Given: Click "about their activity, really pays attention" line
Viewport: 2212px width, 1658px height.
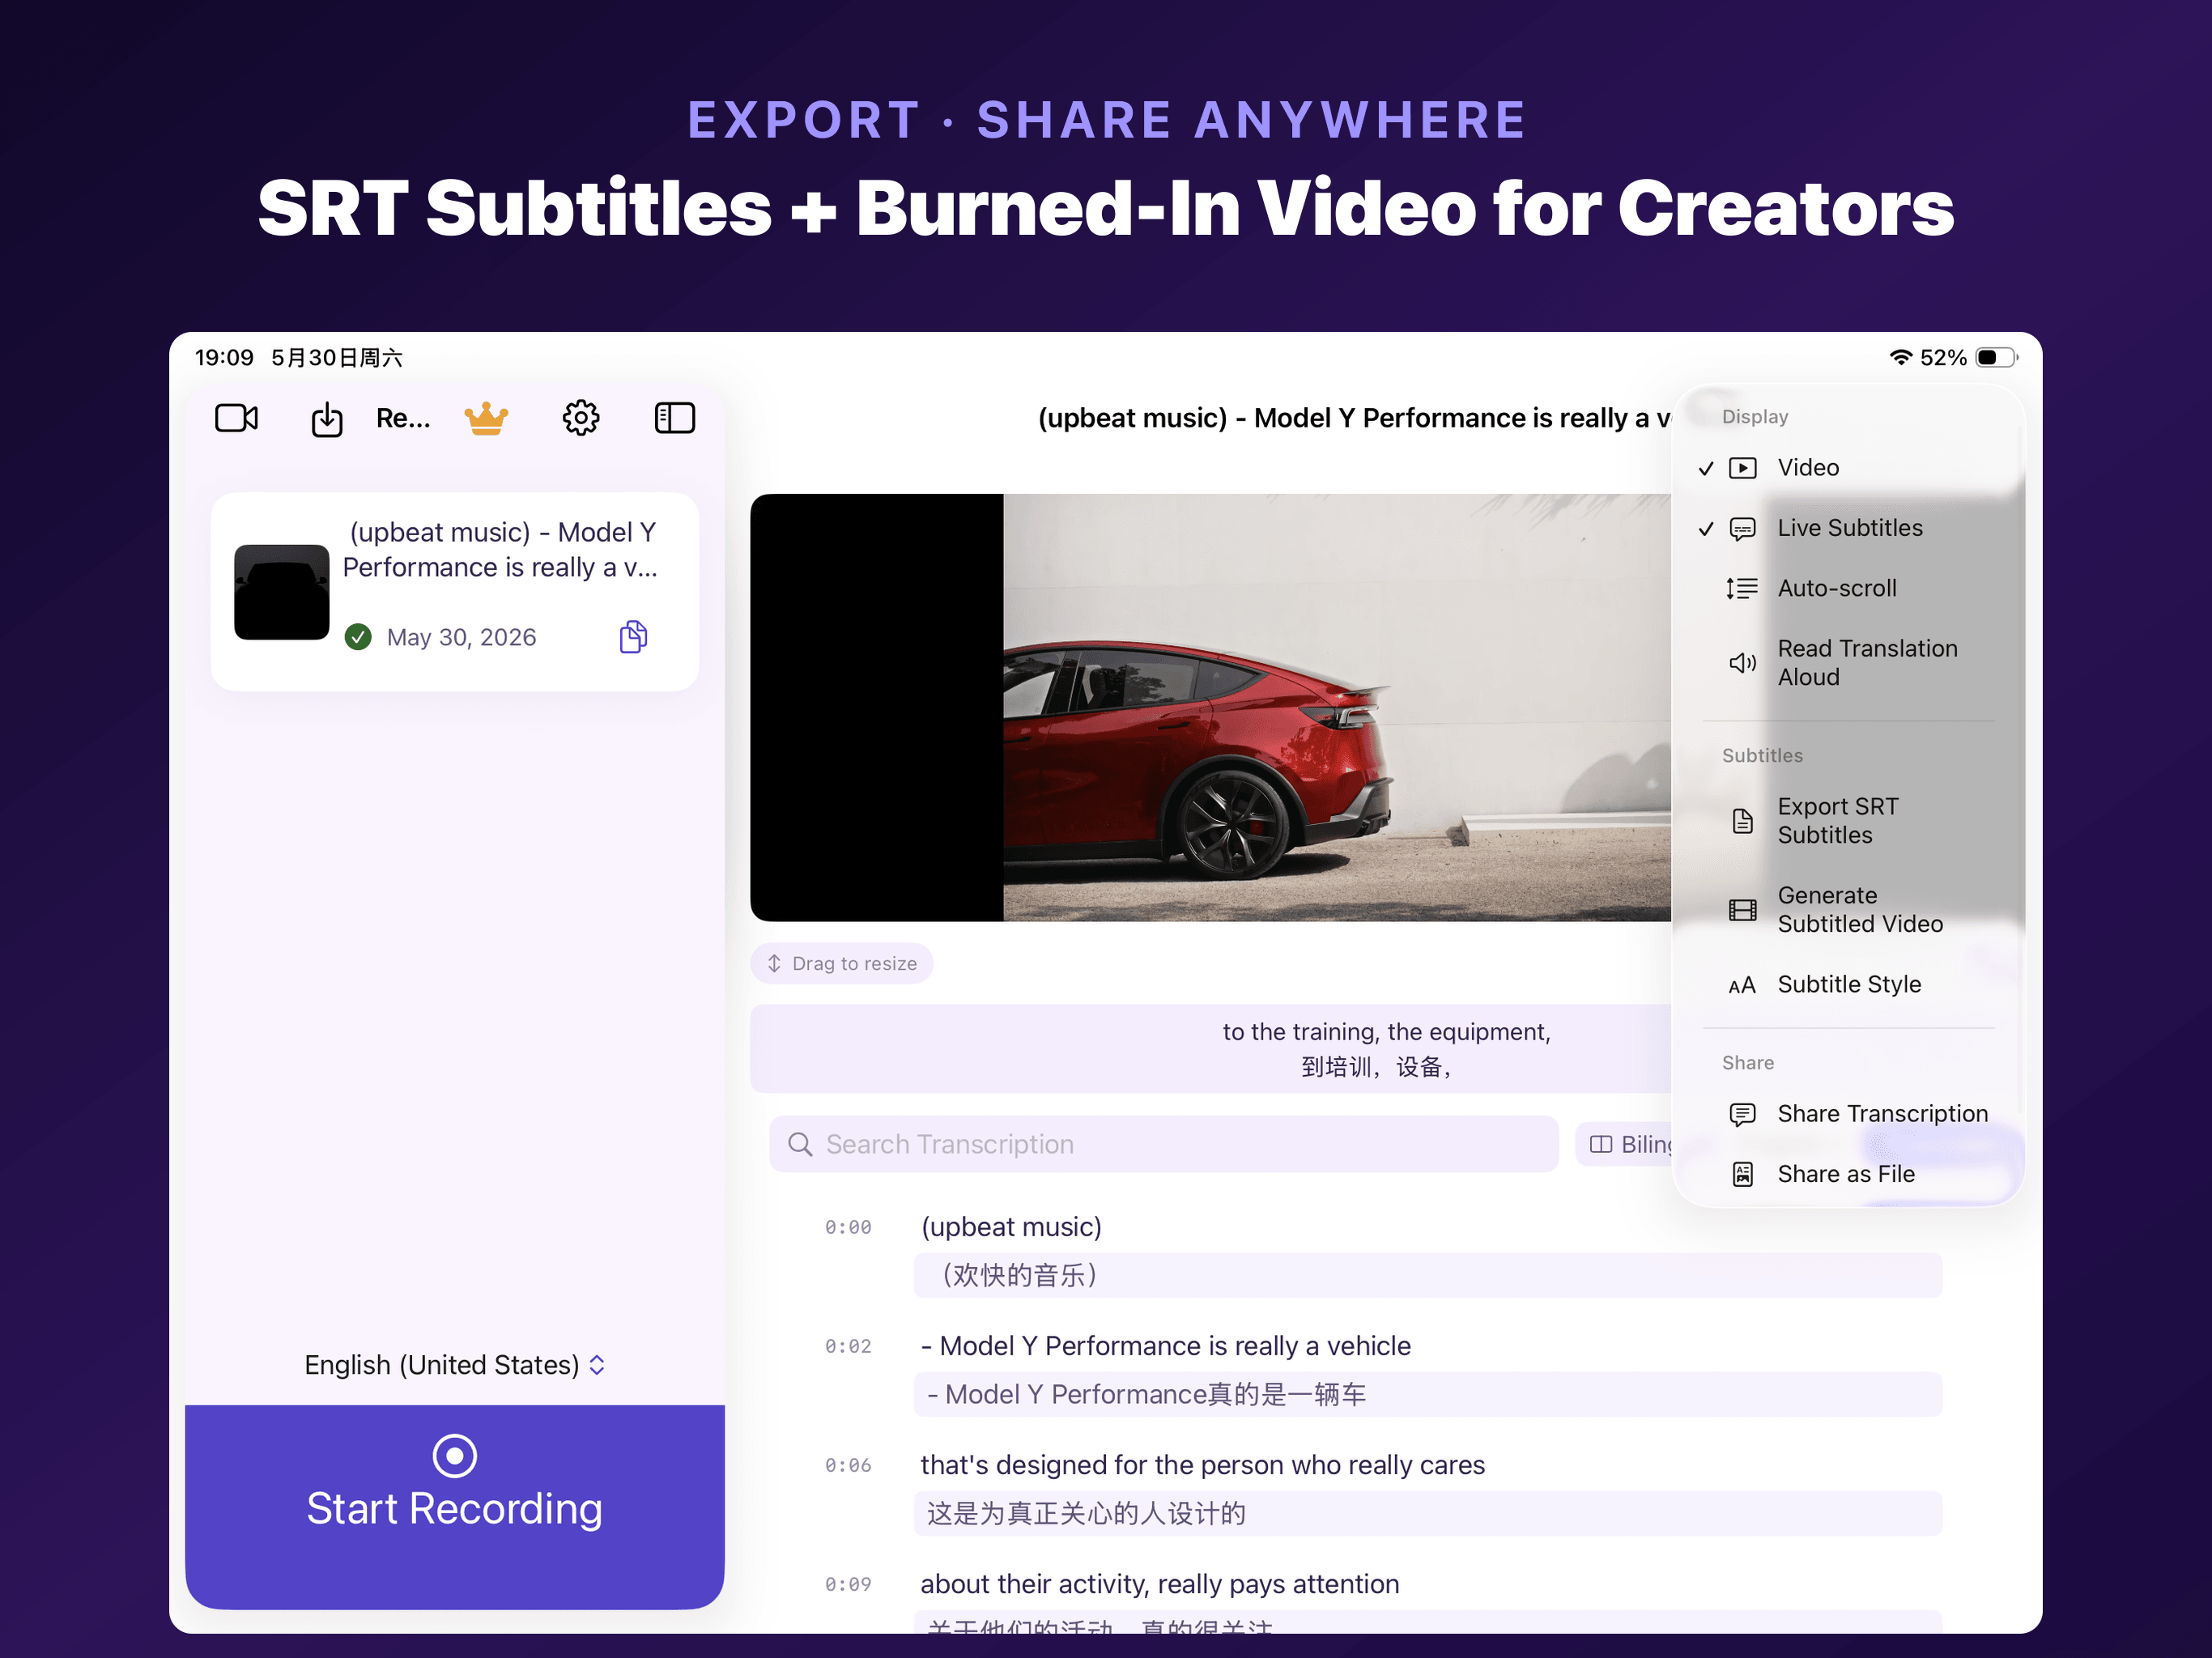Looking at the screenshot, I should [x=1160, y=1584].
